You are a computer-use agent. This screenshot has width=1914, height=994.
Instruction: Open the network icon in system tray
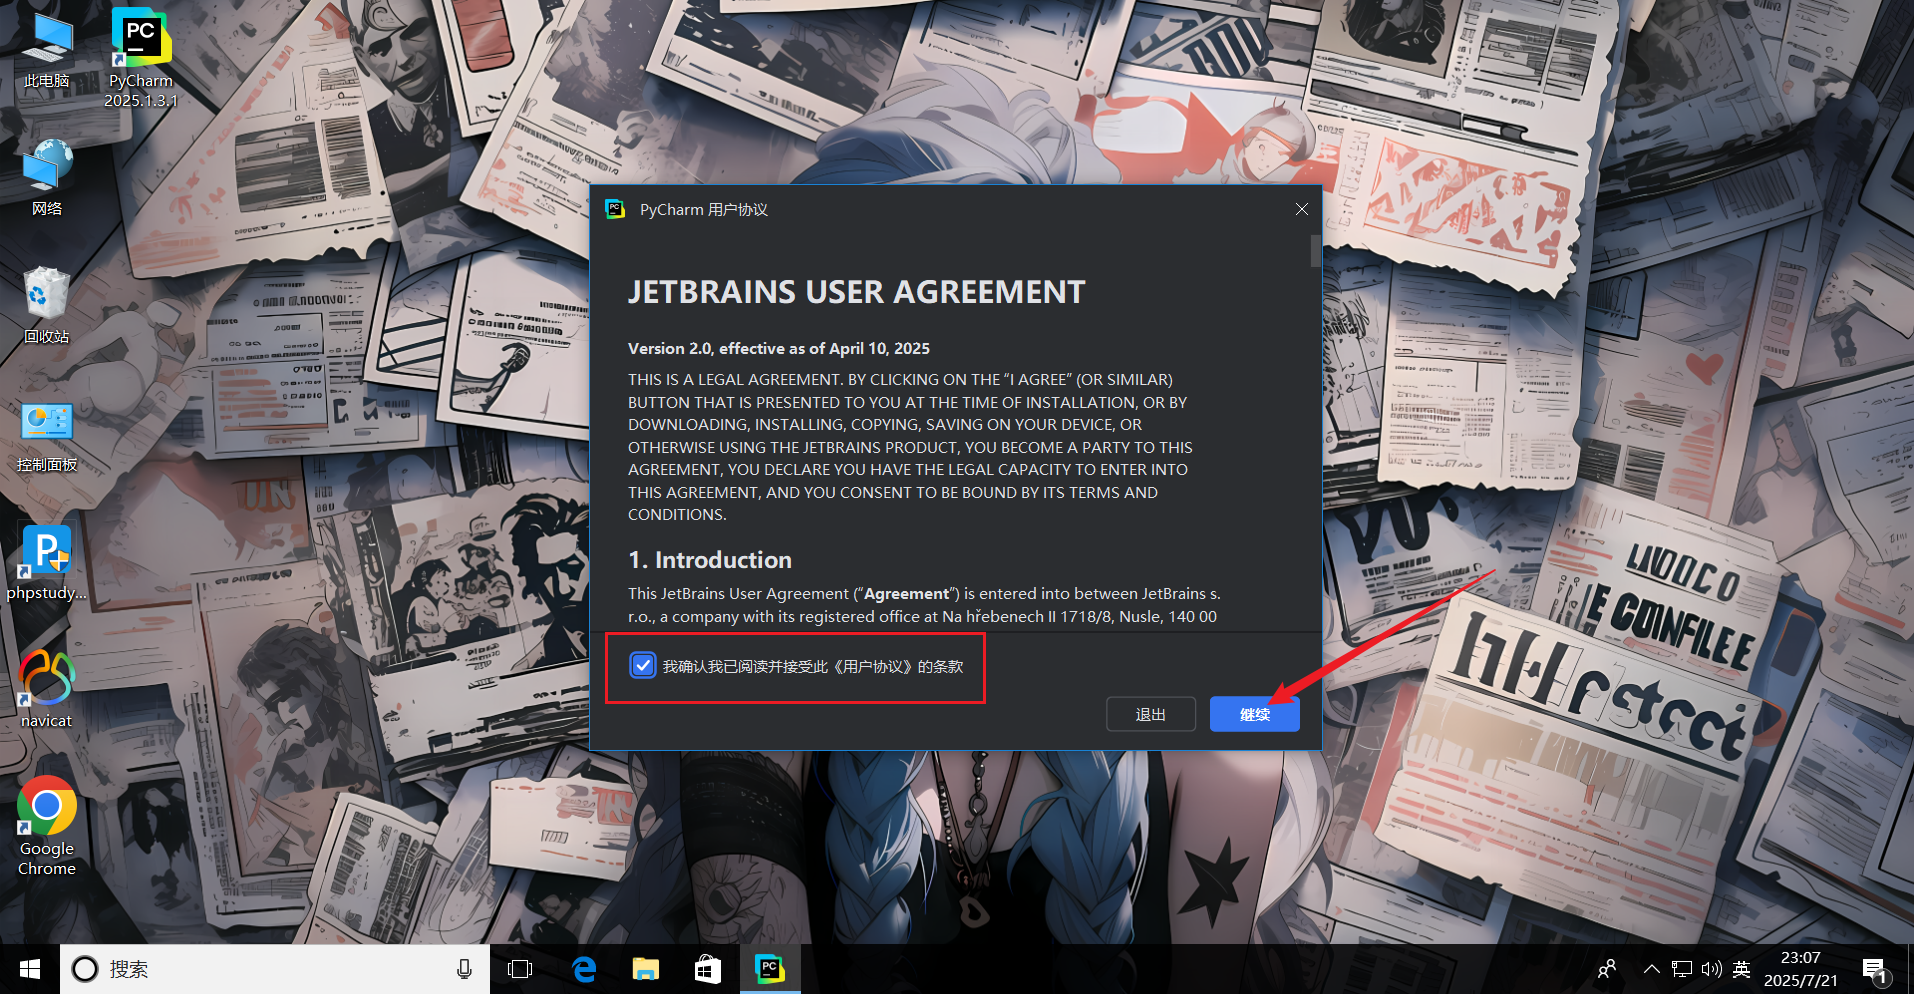(x=1682, y=969)
